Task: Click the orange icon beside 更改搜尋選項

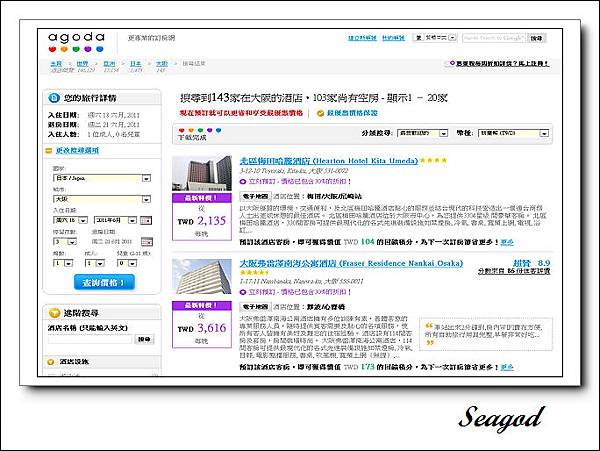Action: pos(49,151)
